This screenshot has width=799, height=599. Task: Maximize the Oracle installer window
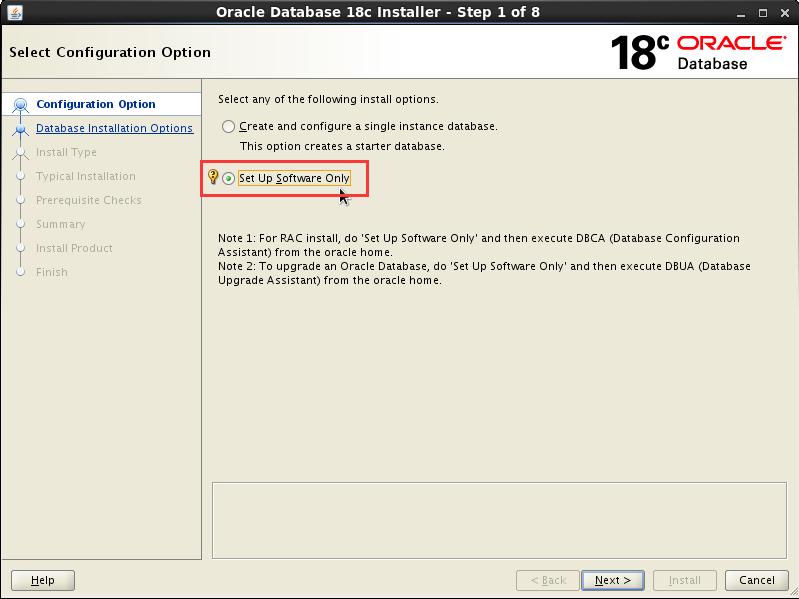coord(763,13)
